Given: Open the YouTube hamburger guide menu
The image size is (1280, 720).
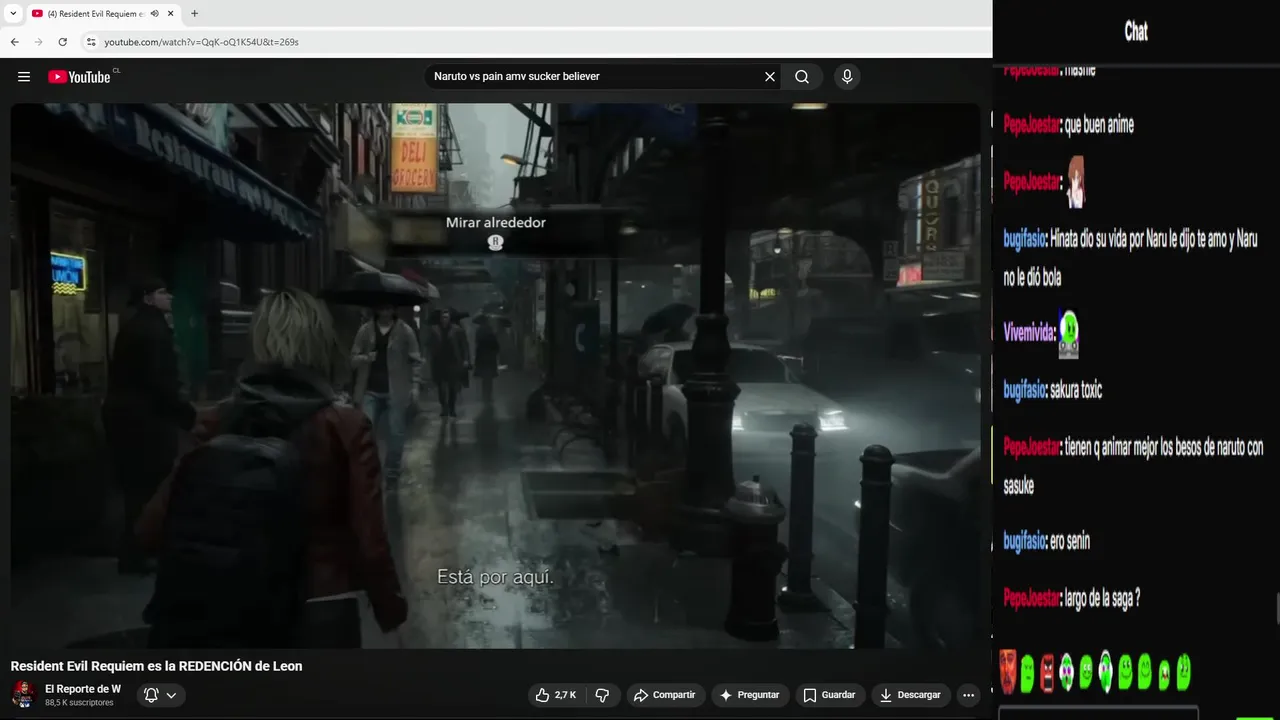Looking at the screenshot, I should 24,77.
